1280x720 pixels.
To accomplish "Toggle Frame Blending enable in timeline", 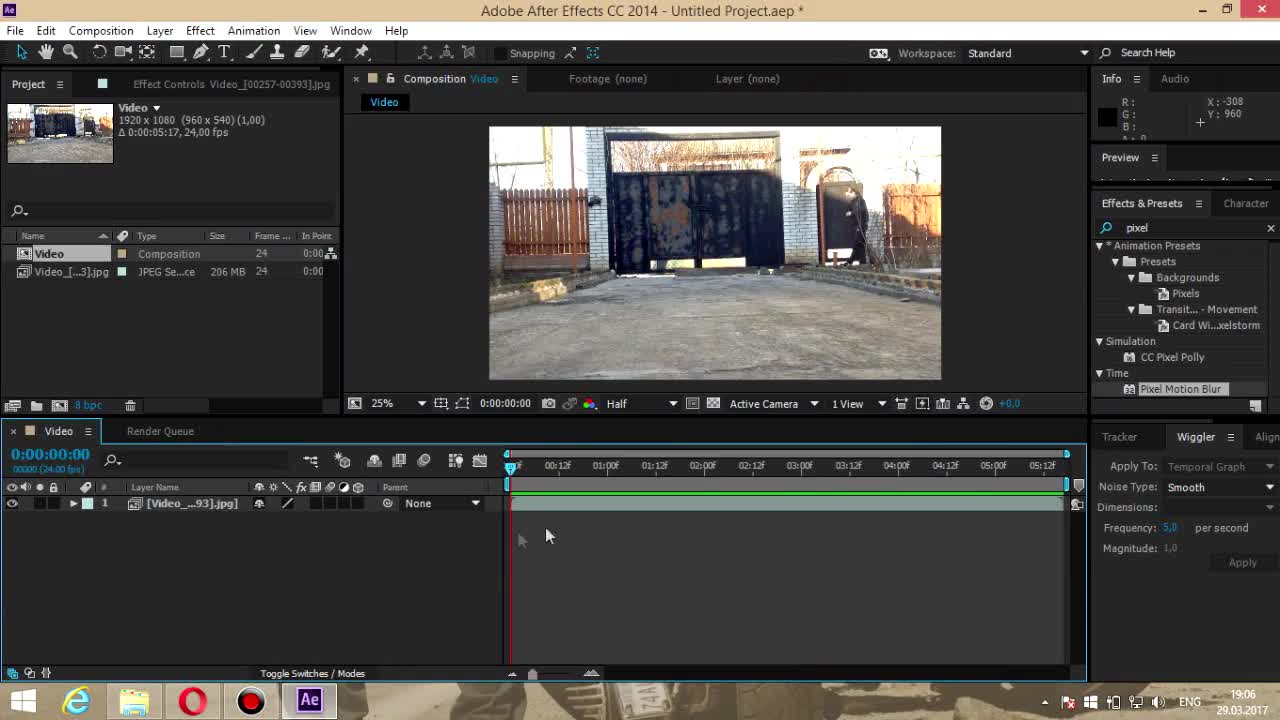I will 399,461.
